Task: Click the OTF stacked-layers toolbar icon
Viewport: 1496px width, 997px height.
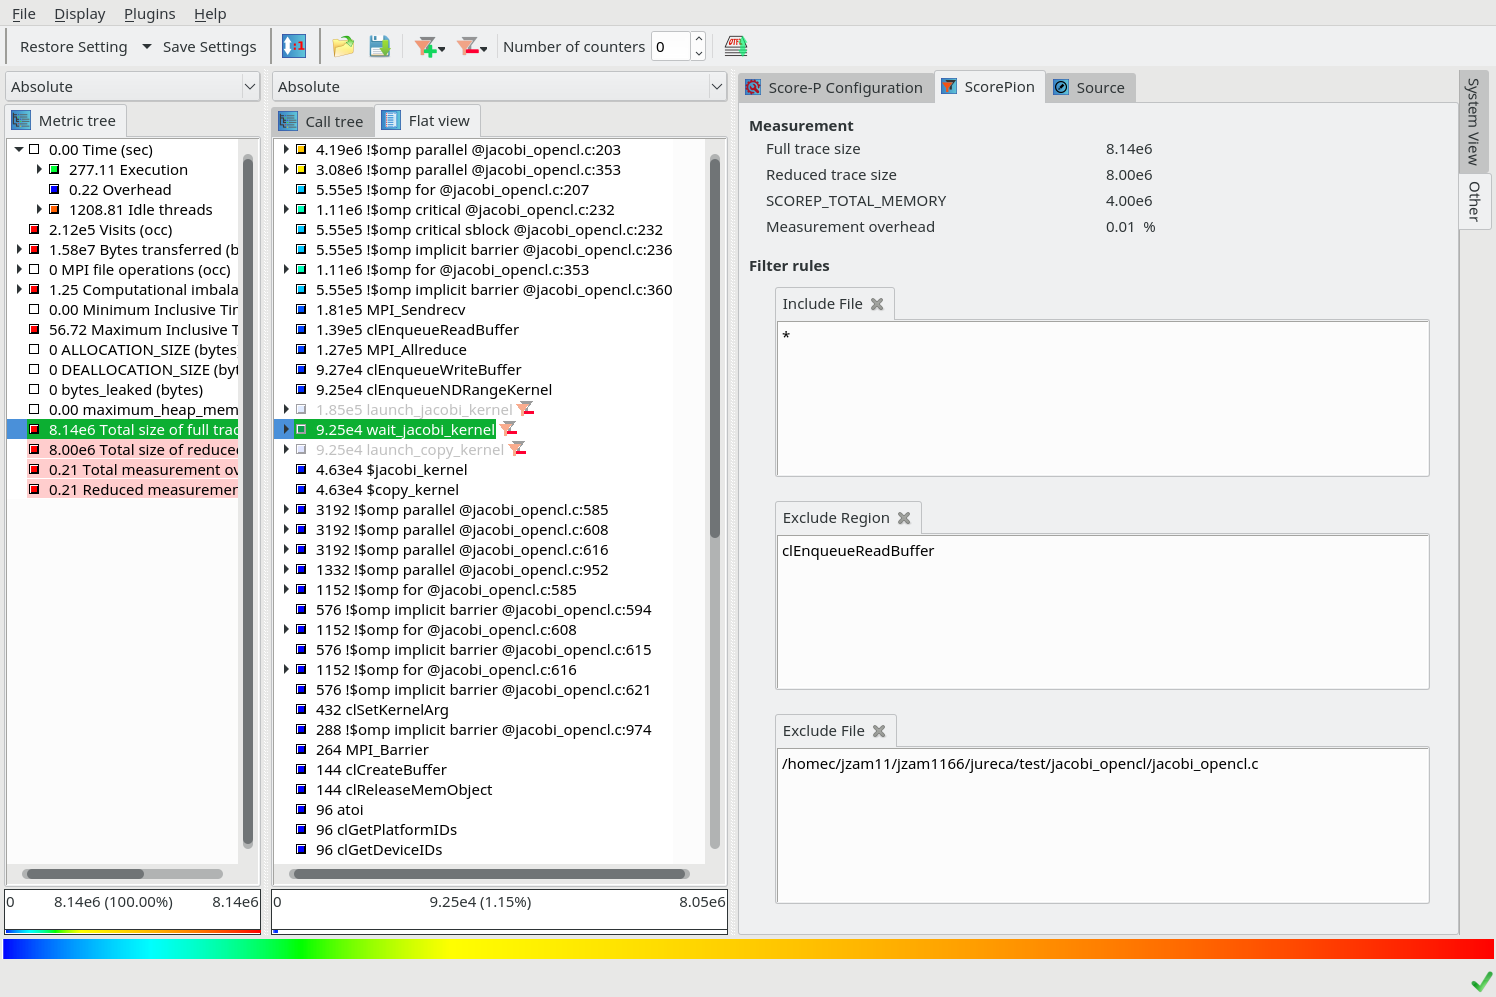Action: [x=736, y=46]
